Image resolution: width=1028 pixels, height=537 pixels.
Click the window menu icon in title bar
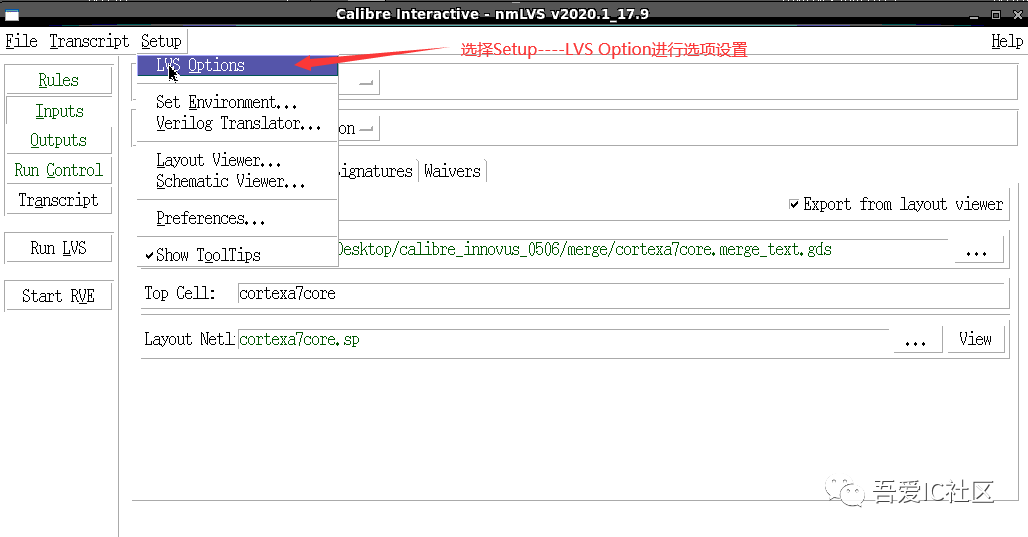tap(12, 14)
